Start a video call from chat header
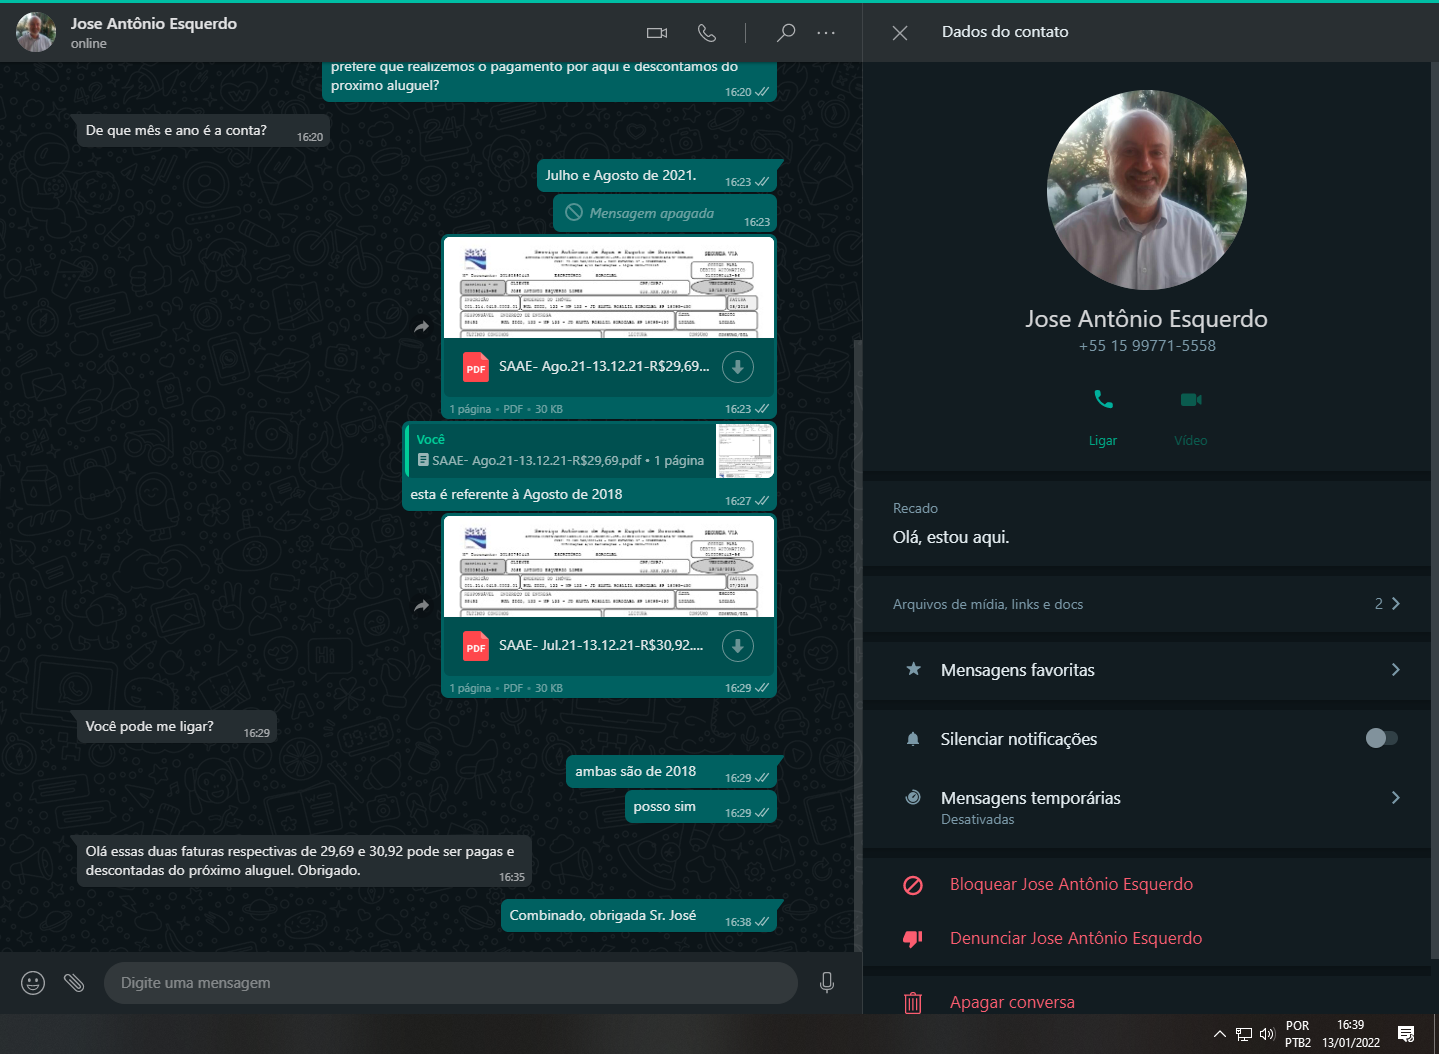The width and height of the screenshot is (1439, 1054). click(657, 33)
